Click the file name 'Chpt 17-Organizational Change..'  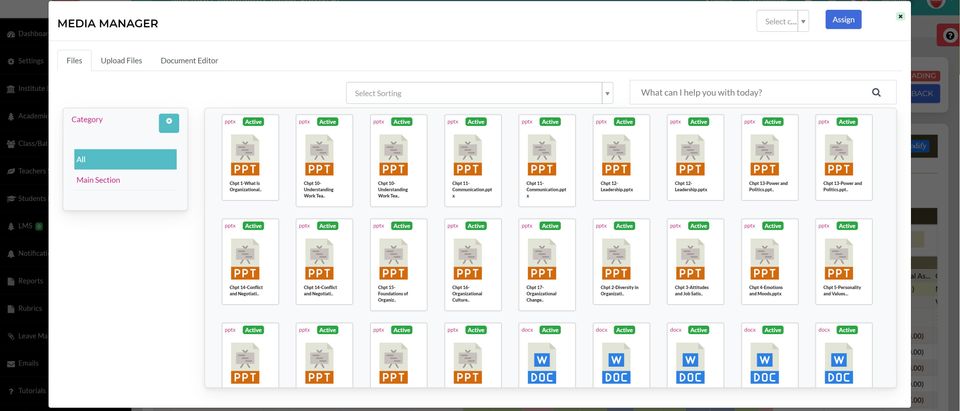click(x=542, y=293)
